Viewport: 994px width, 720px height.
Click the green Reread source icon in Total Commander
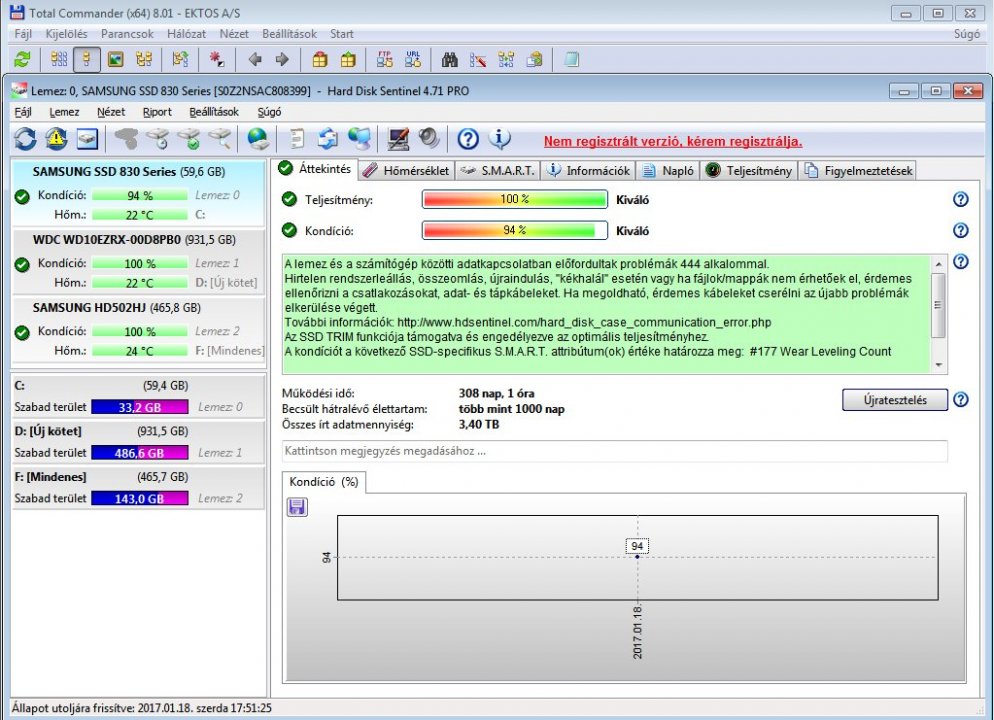tap(22, 60)
